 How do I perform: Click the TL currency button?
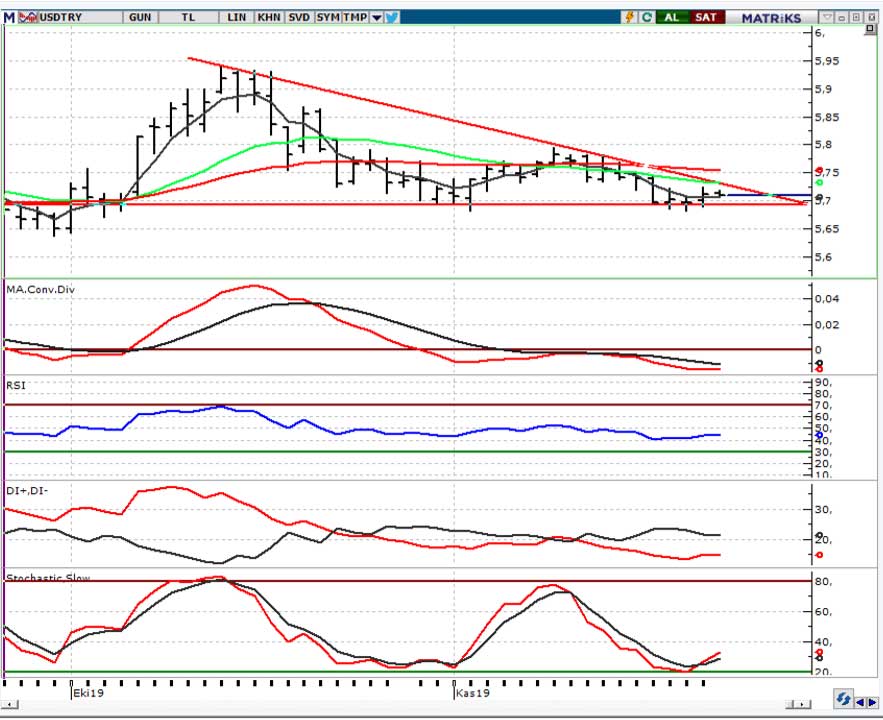pos(188,17)
